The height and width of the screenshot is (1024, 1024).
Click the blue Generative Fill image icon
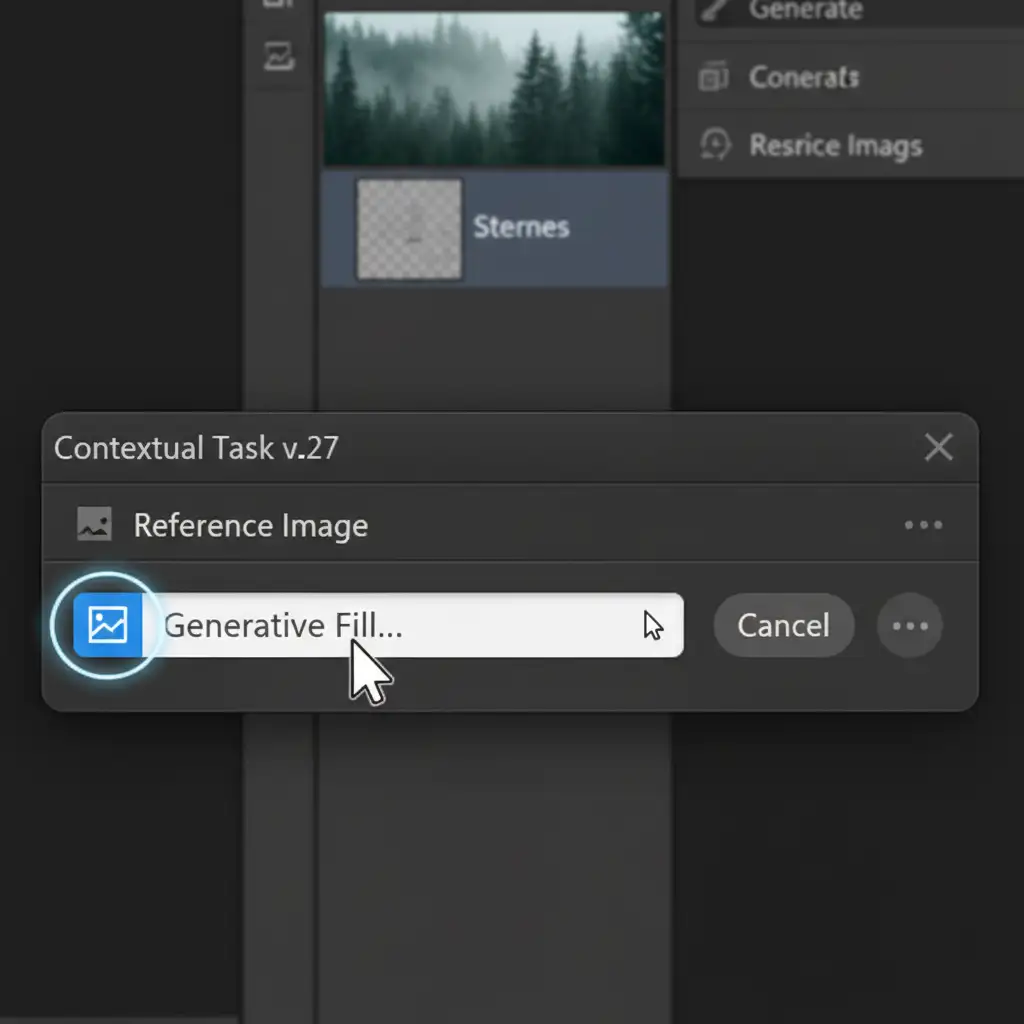[x=108, y=625]
